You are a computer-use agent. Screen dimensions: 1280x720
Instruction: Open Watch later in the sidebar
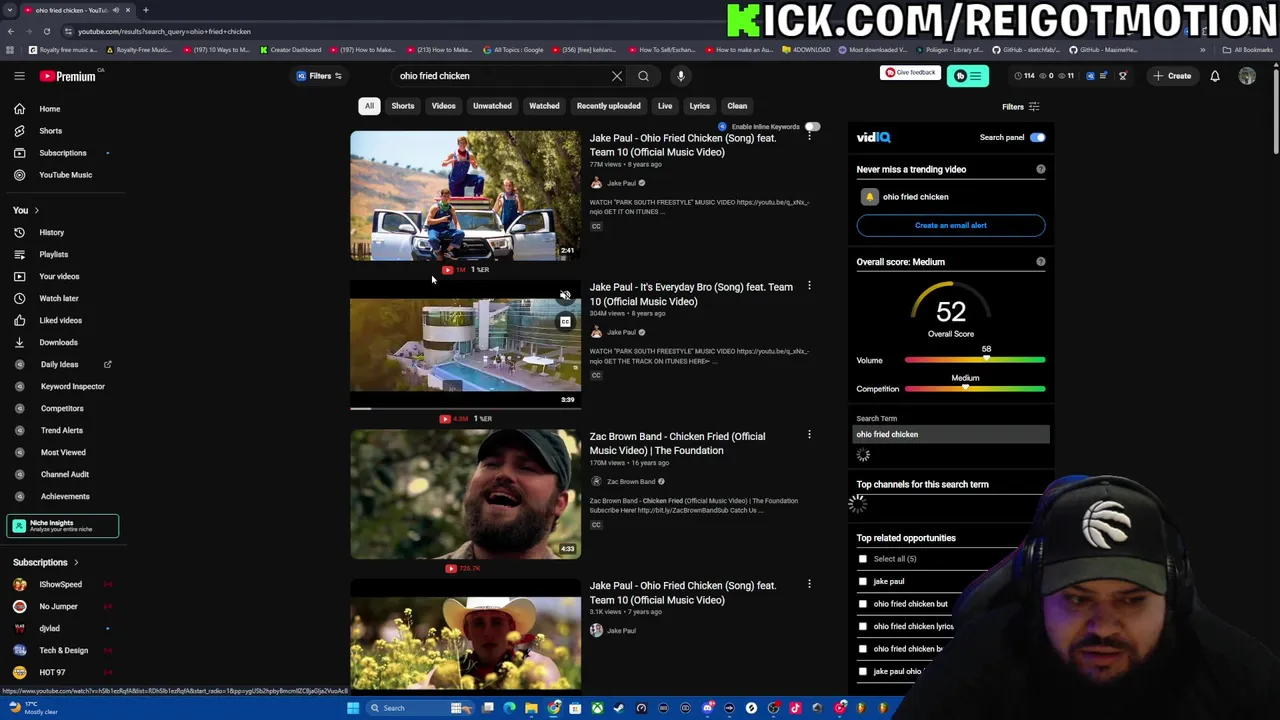60,298
